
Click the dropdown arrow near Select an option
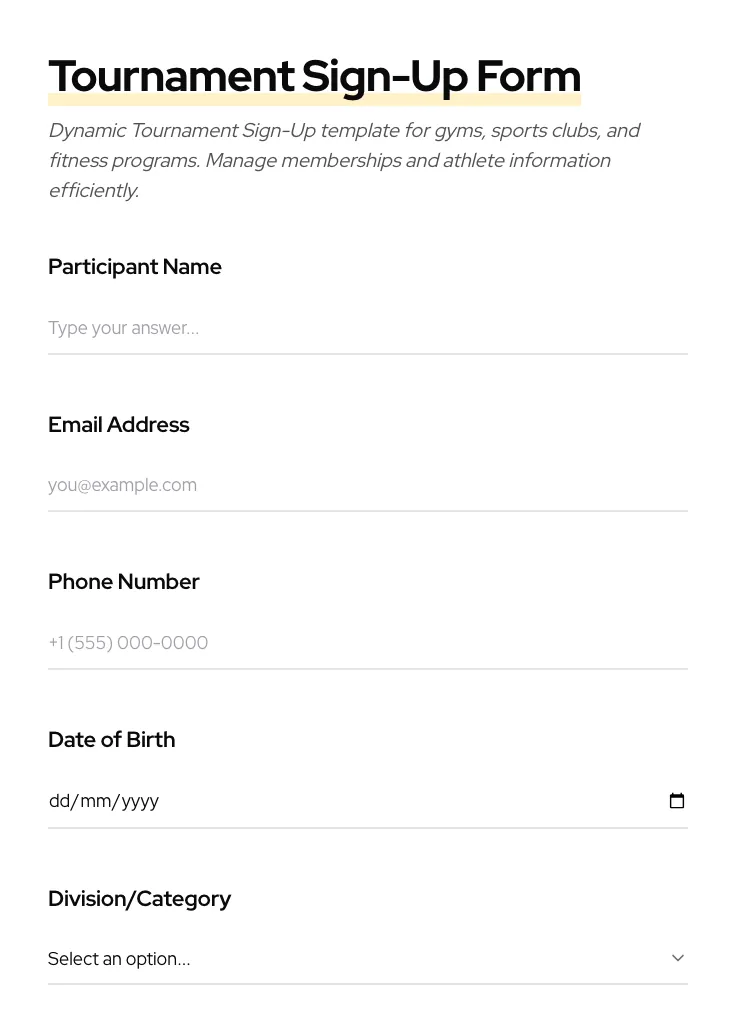tap(678, 957)
